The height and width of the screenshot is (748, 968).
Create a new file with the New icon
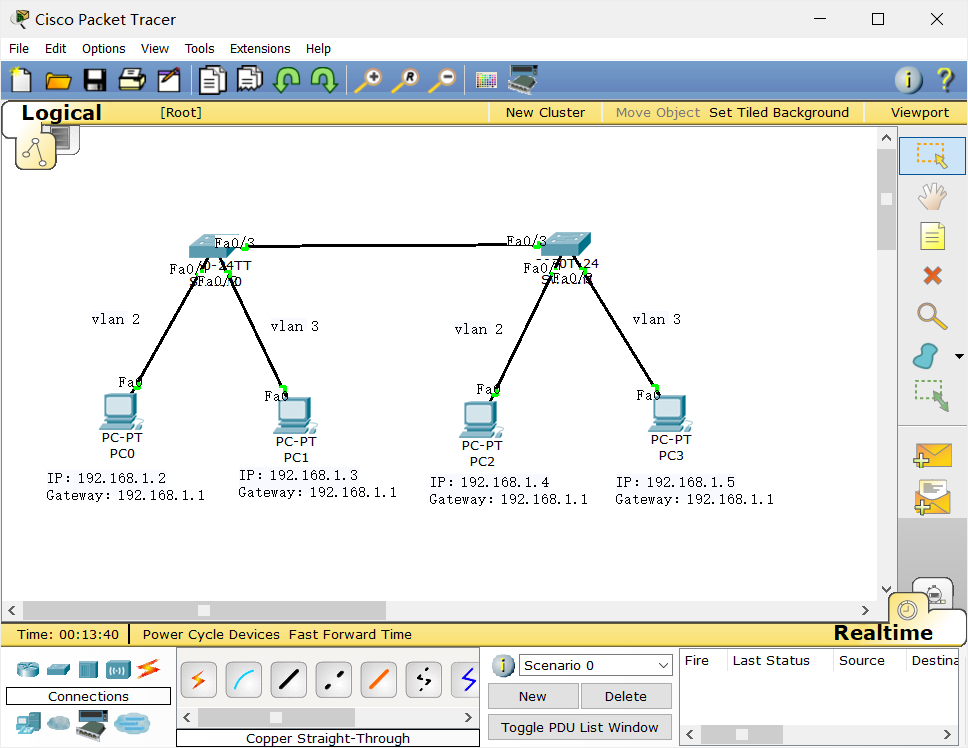pos(20,80)
